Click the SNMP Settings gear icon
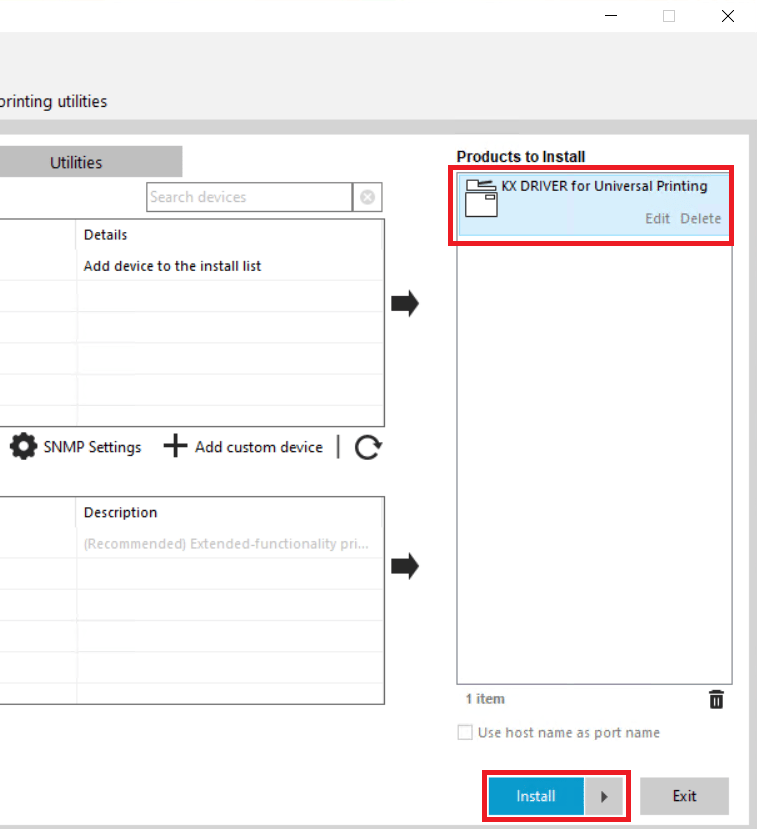Screen dimensions: 757x829 (x=23, y=446)
